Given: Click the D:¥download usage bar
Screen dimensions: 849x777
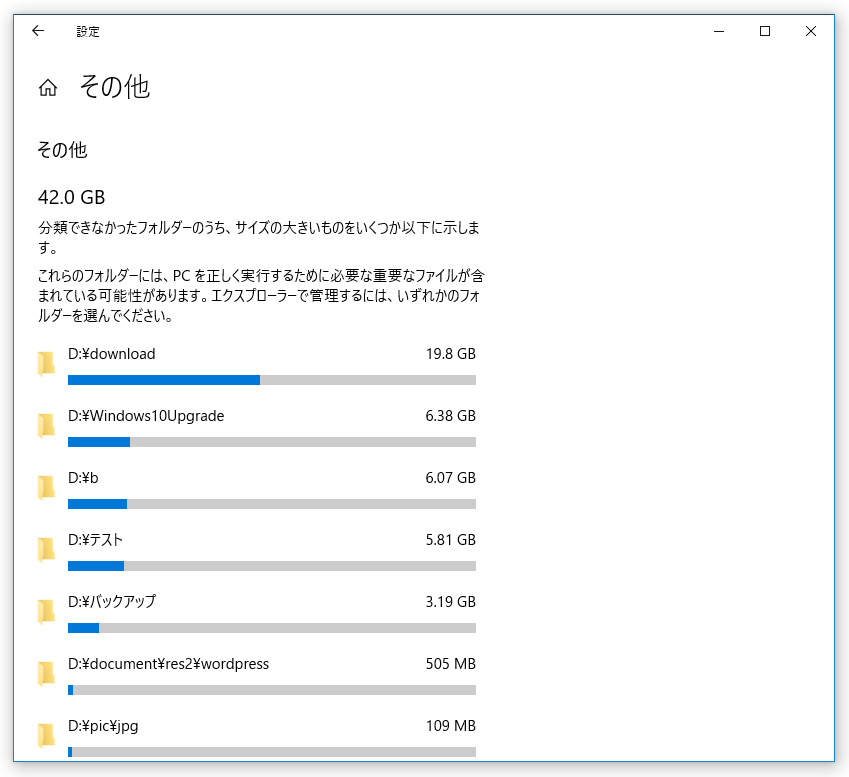Looking at the screenshot, I should [x=272, y=380].
